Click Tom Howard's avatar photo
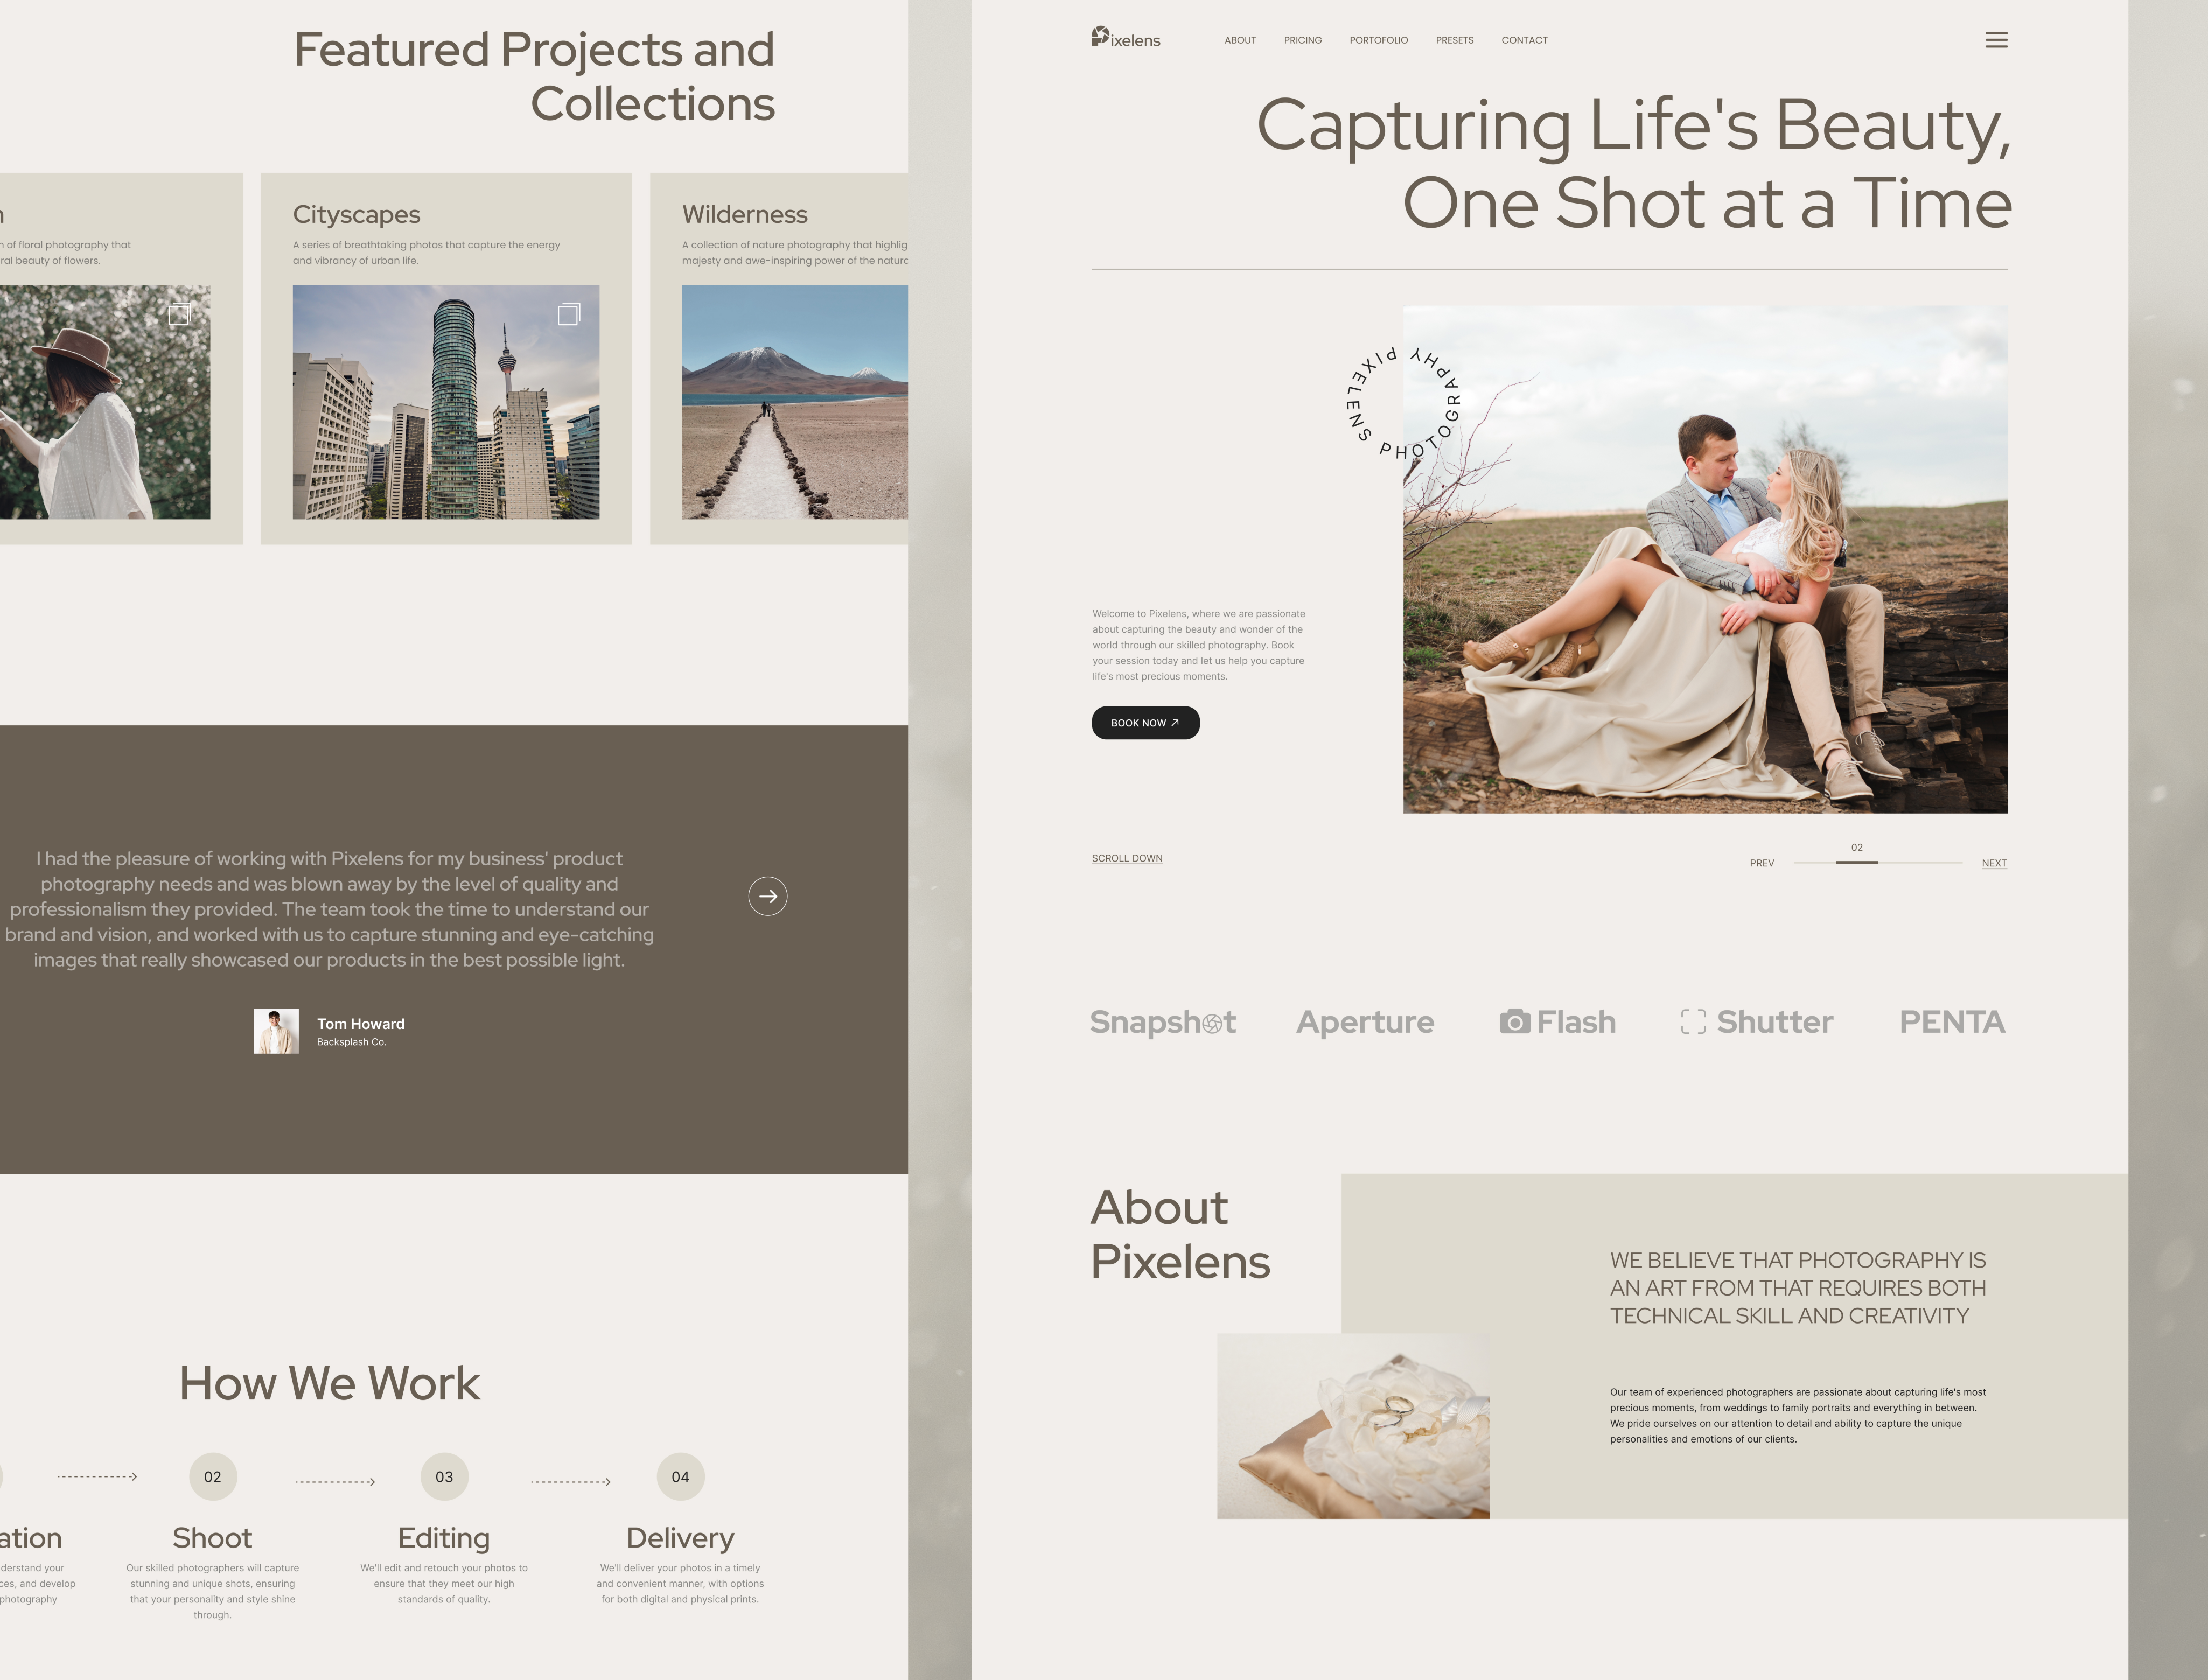 [276, 1030]
